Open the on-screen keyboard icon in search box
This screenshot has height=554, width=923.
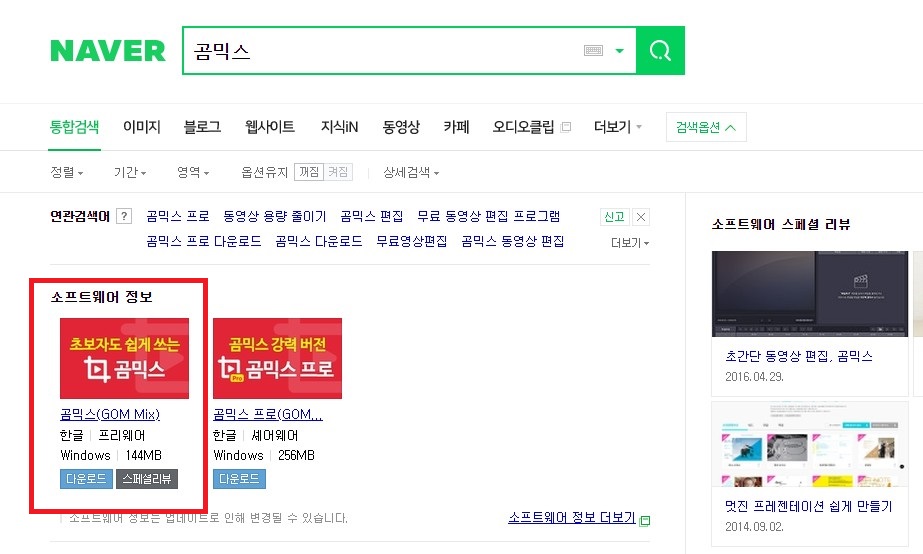[593, 51]
